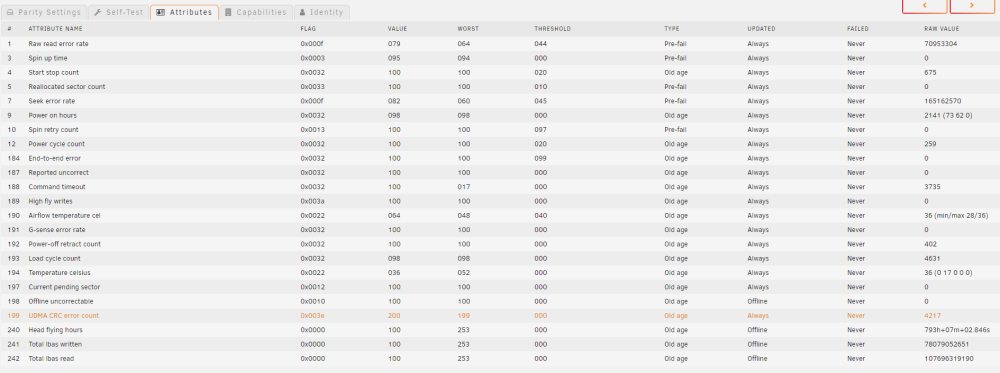Viewport: 1000px width, 373px height.
Task: Switch to the Identity tab
Action: tap(321, 12)
